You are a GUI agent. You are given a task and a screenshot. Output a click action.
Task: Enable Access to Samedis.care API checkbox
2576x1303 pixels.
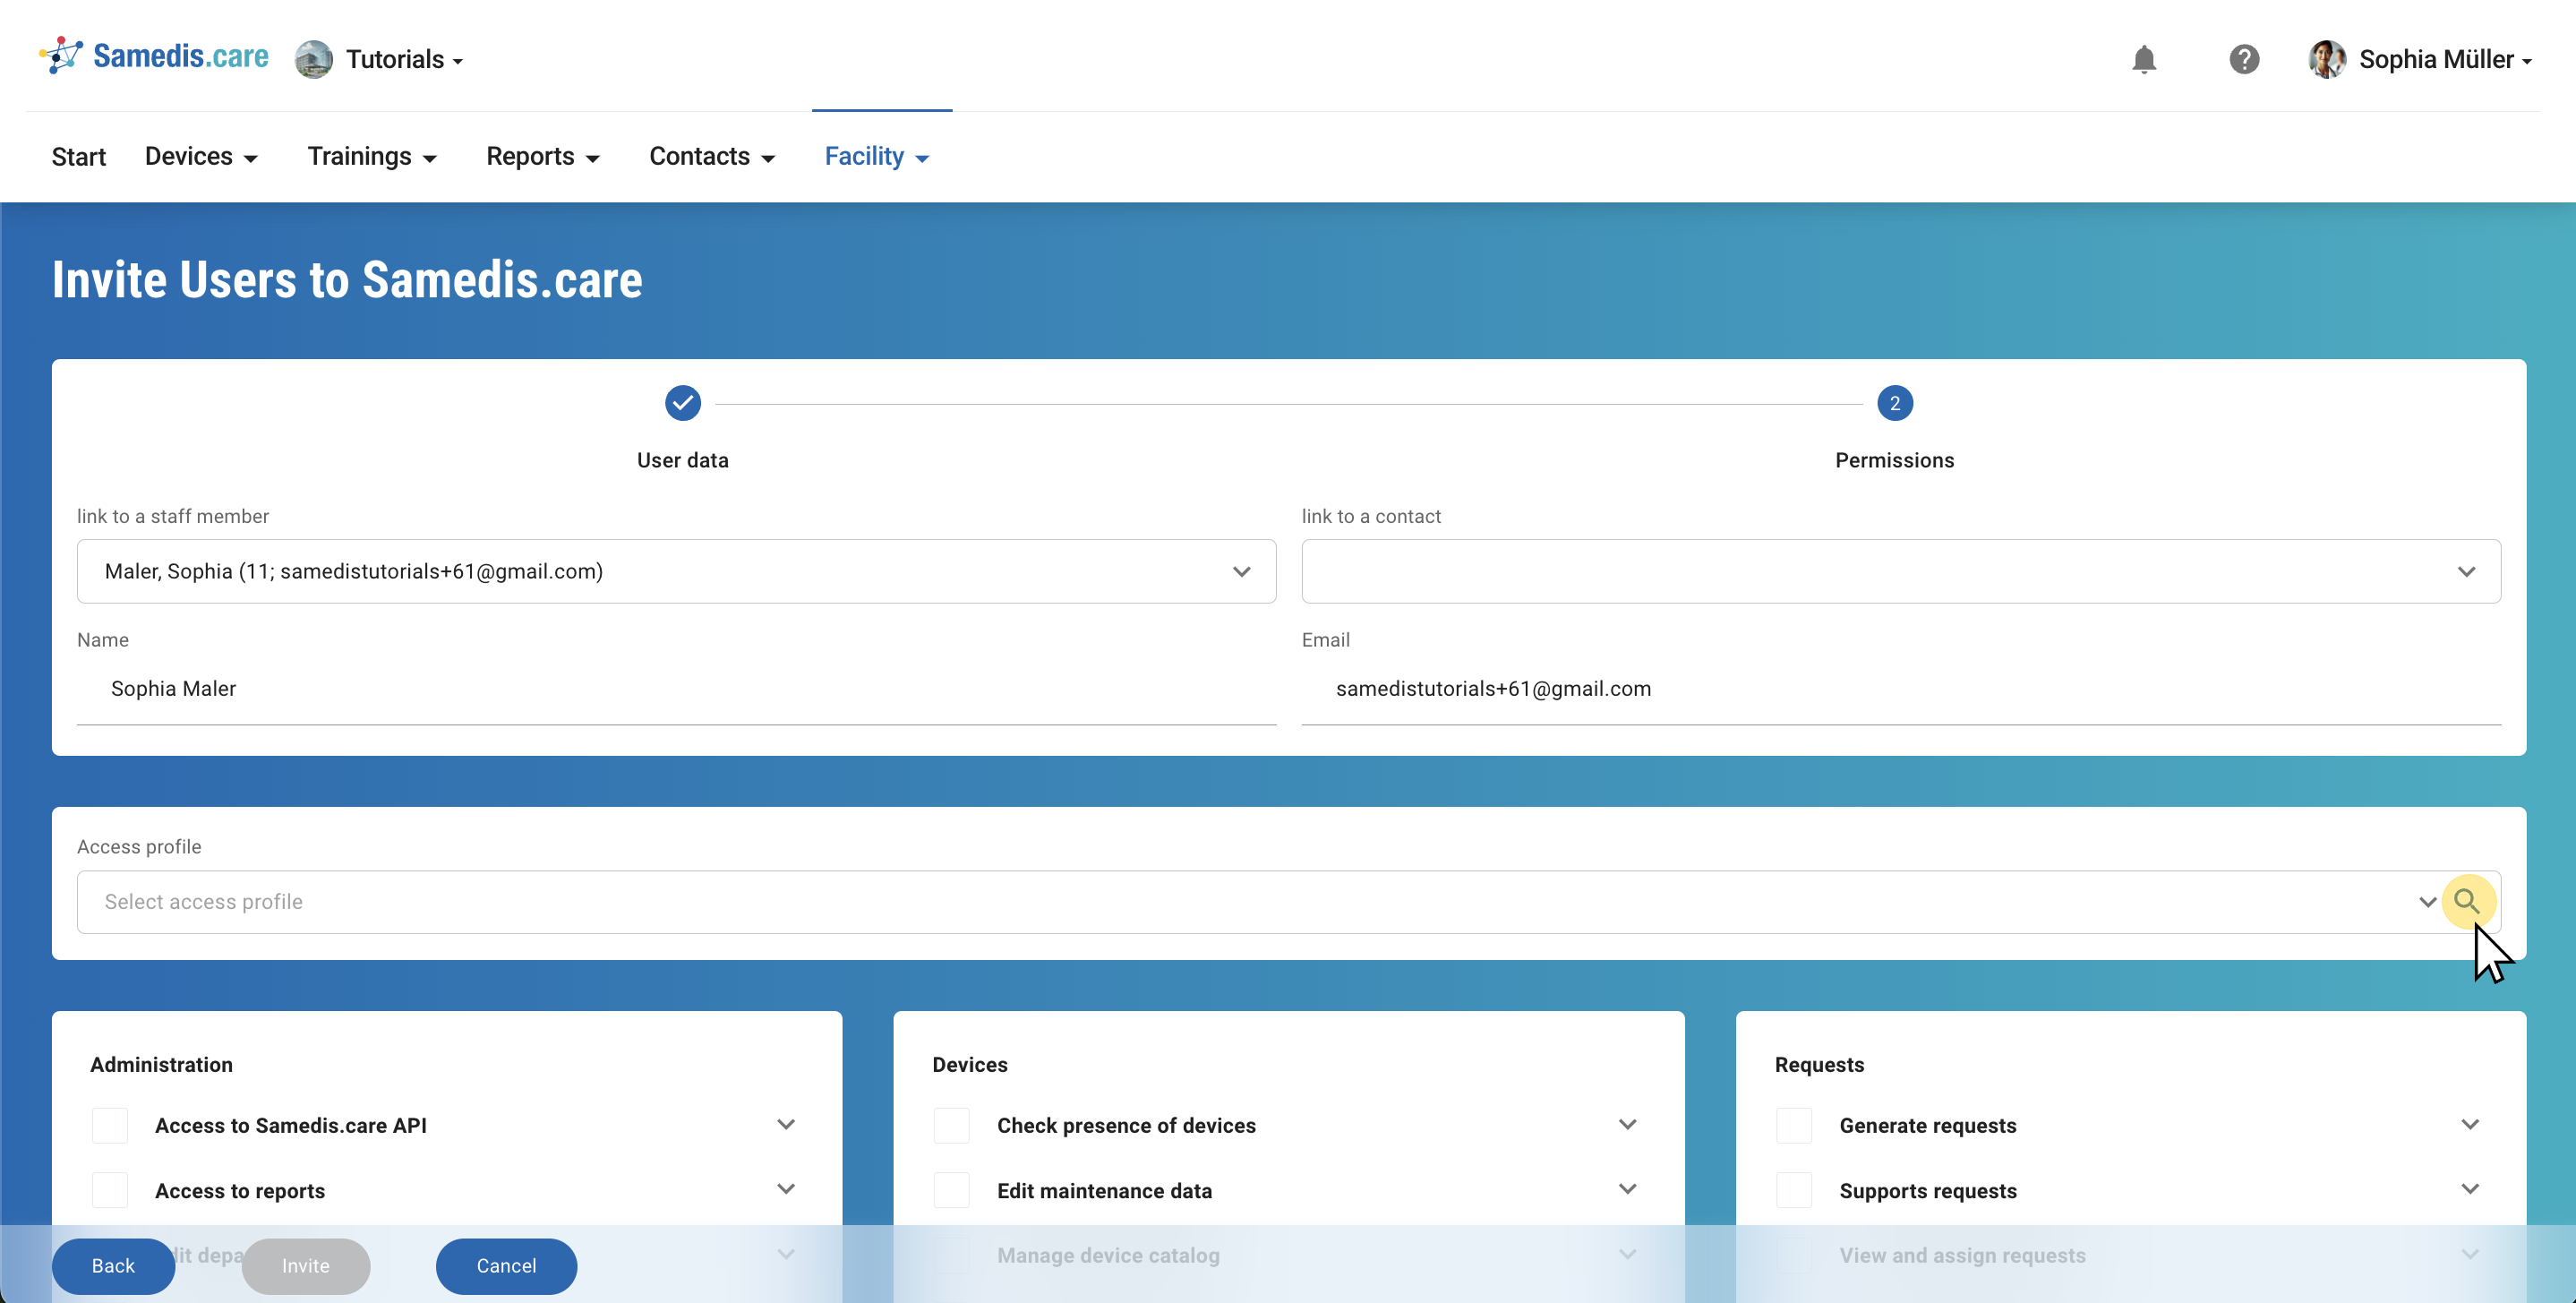click(x=110, y=1125)
